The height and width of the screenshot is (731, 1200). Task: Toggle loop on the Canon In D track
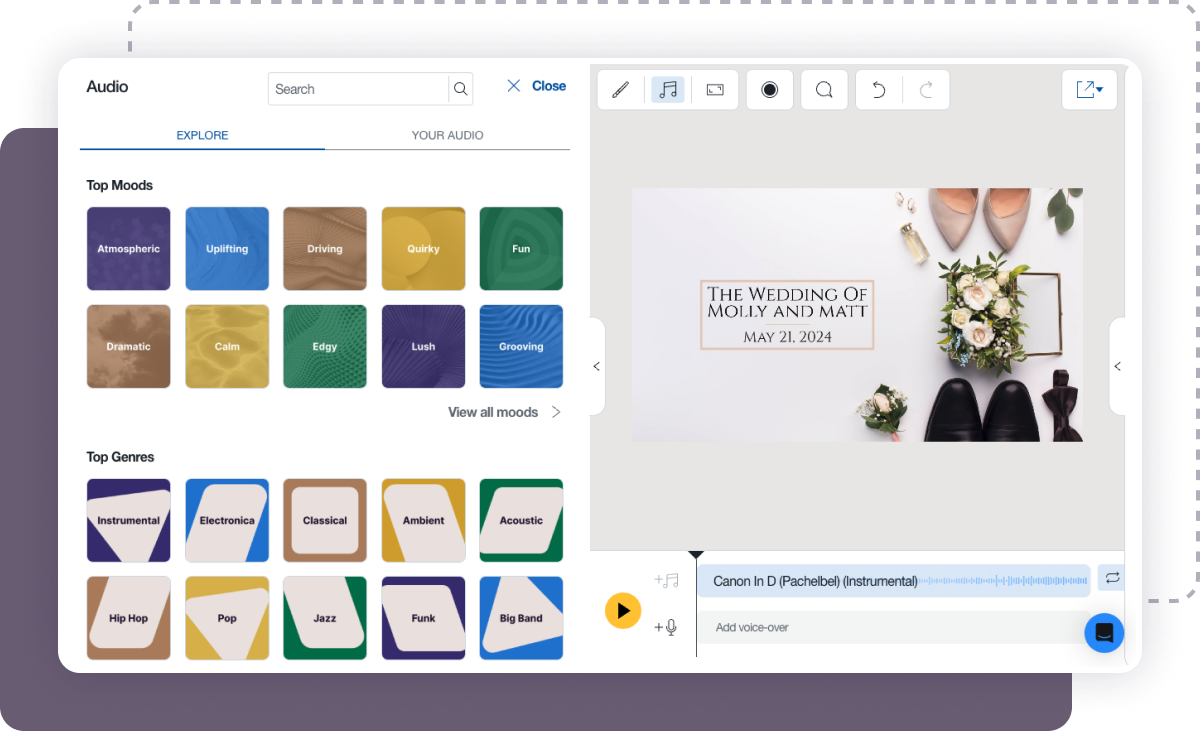[1112, 577]
